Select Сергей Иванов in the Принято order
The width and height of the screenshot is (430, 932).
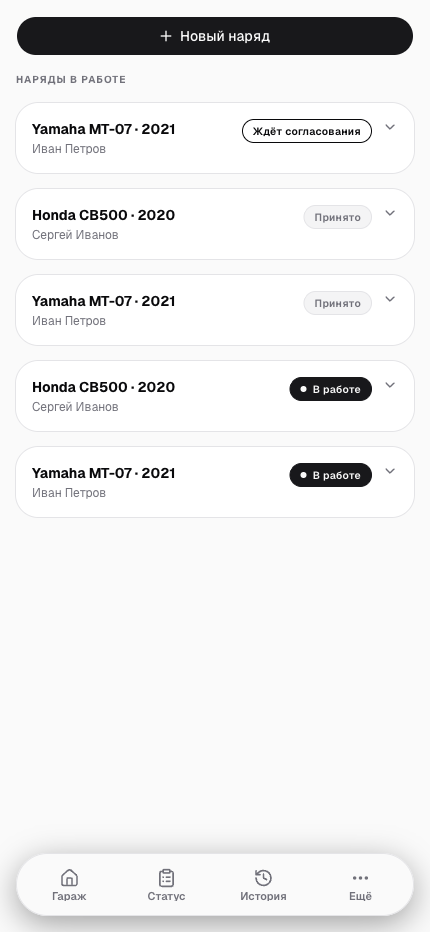coord(75,235)
